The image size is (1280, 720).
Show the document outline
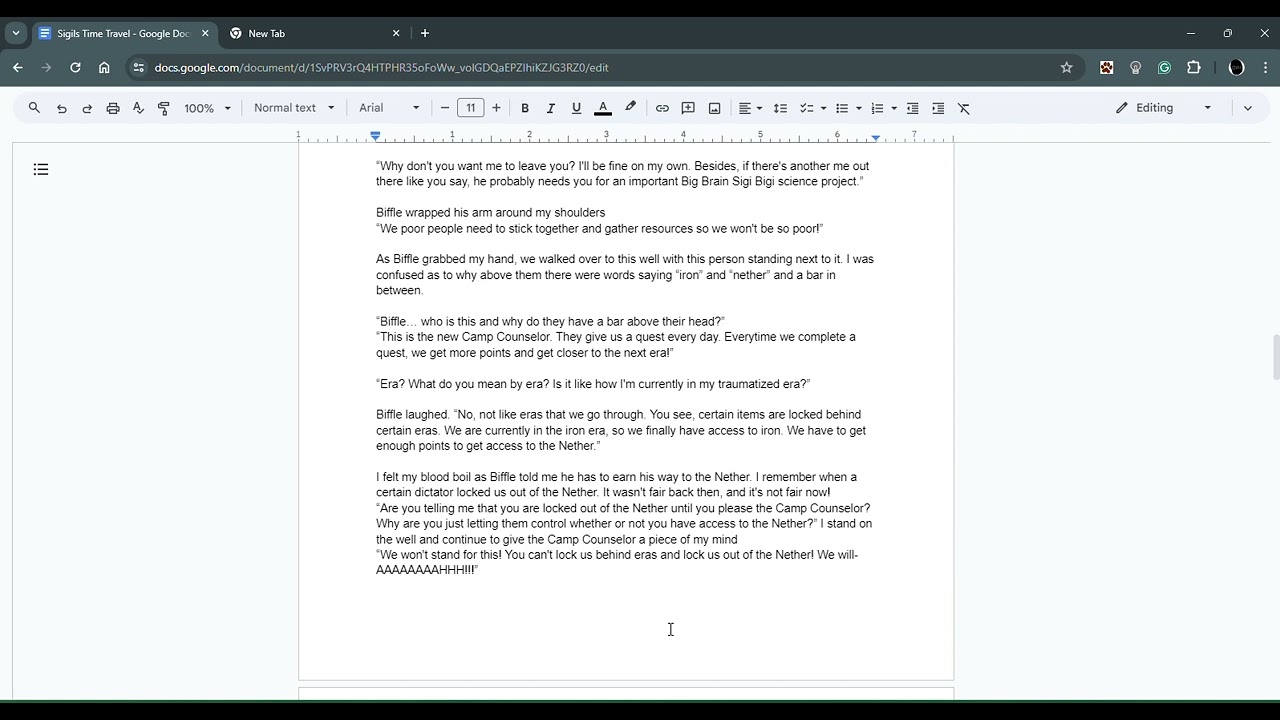tap(41, 170)
